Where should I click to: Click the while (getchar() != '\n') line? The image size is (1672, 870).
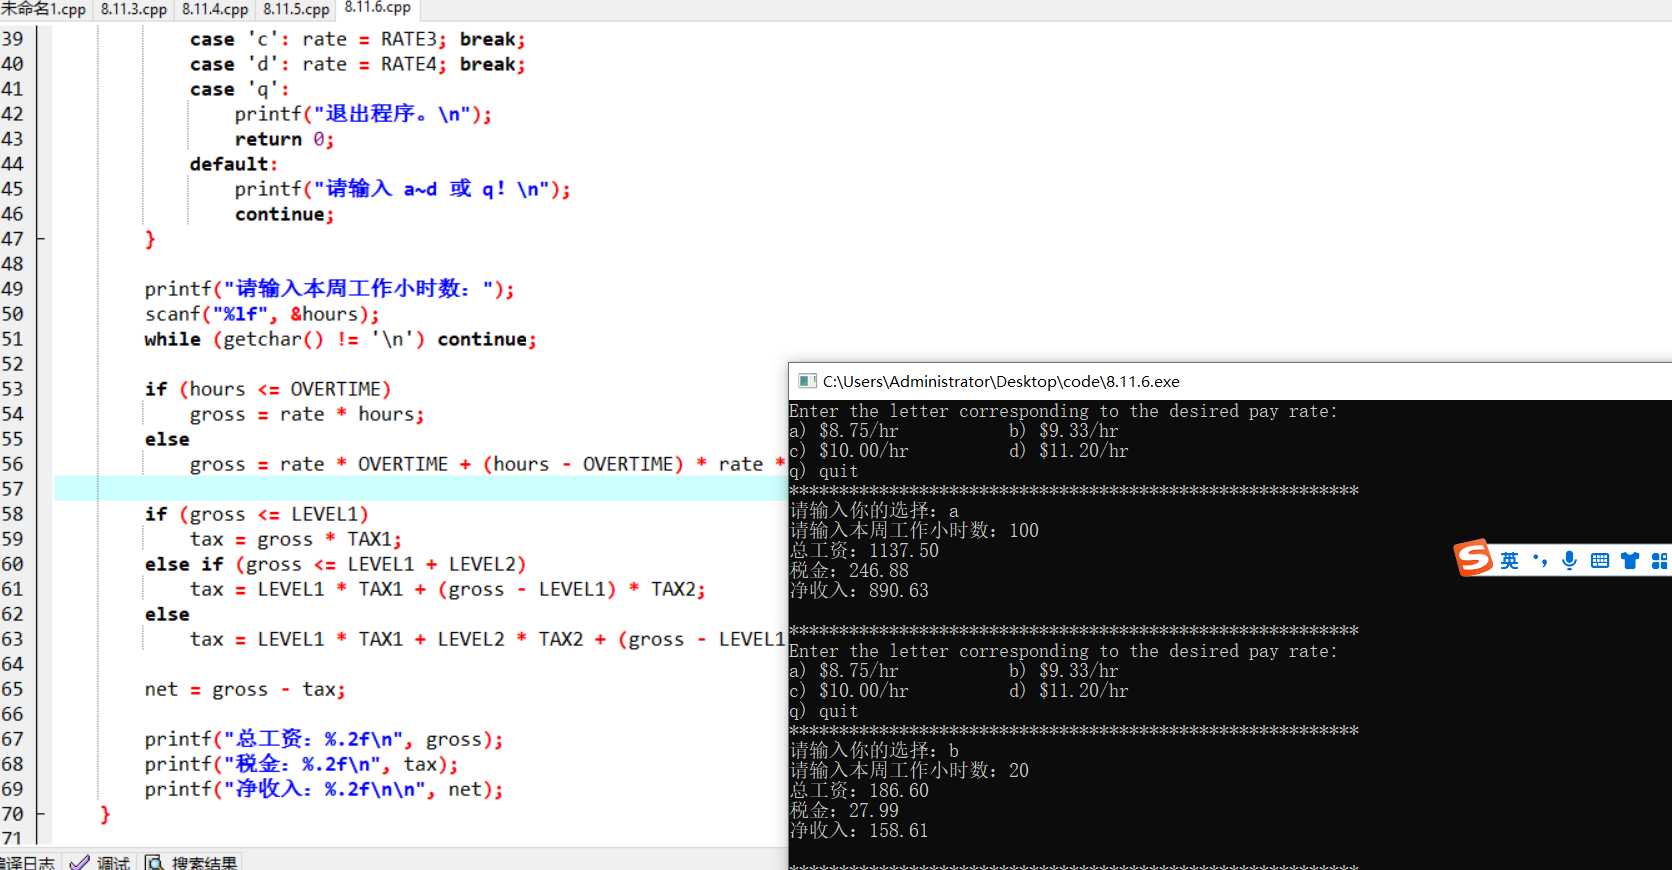[x=341, y=339]
